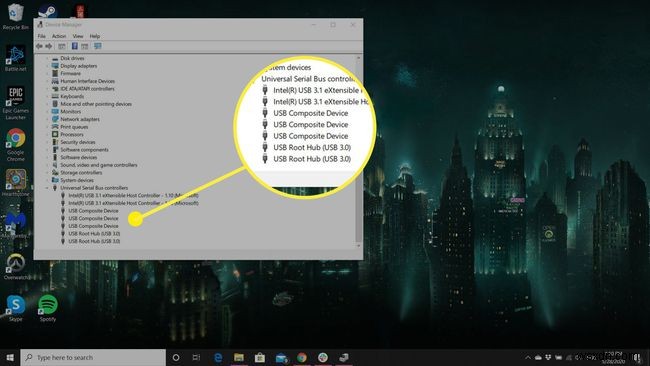Expand the Network adapters category
650x366 pixels.
[x=47, y=119]
